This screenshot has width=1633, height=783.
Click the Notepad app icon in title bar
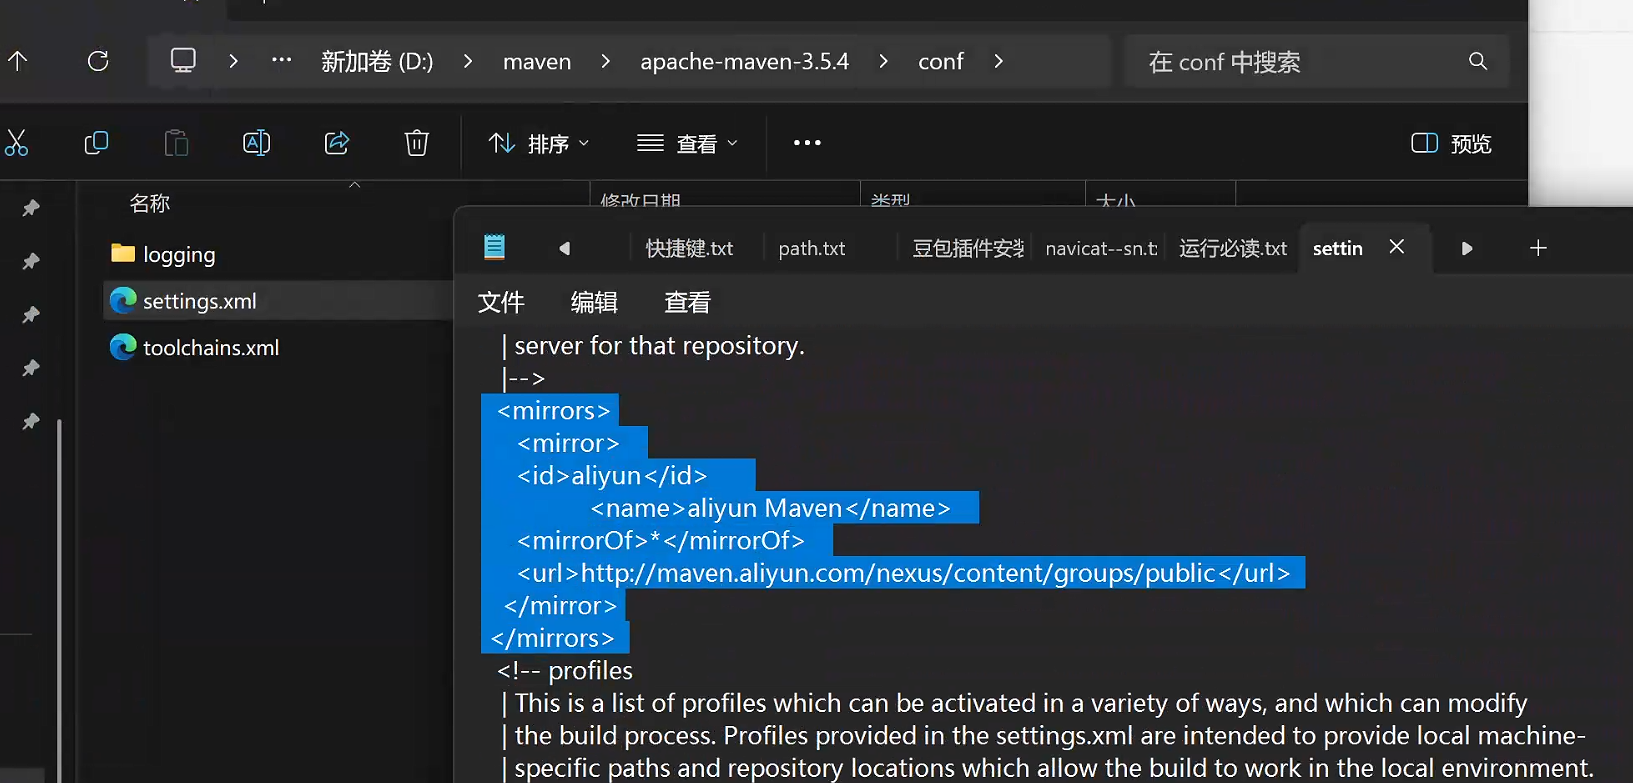click(x=494, y=247)
